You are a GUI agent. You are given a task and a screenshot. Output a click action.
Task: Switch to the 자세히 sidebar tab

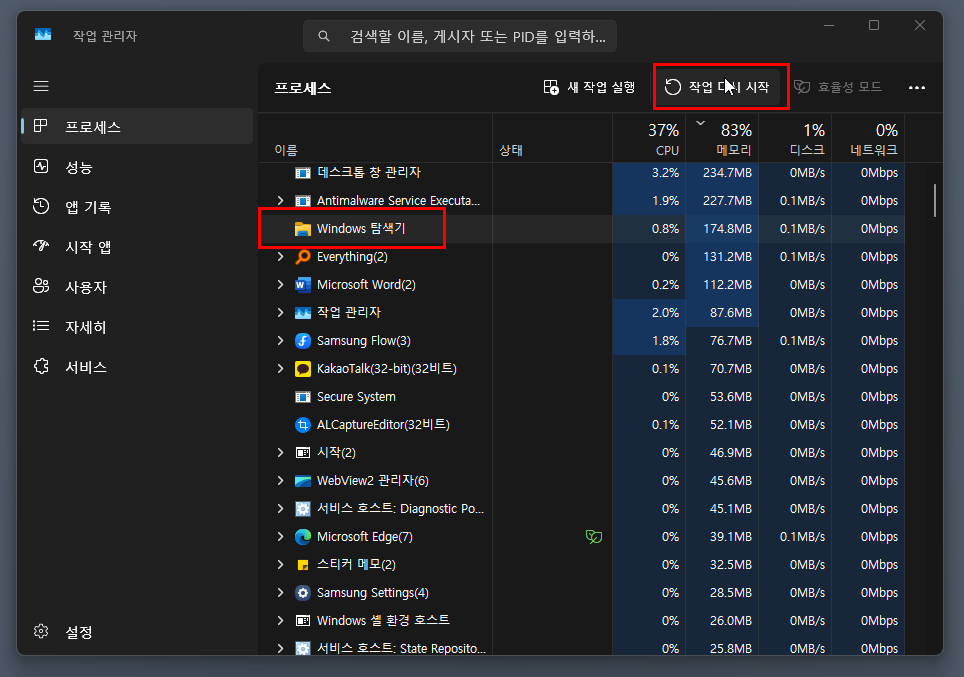pos(137,327)
